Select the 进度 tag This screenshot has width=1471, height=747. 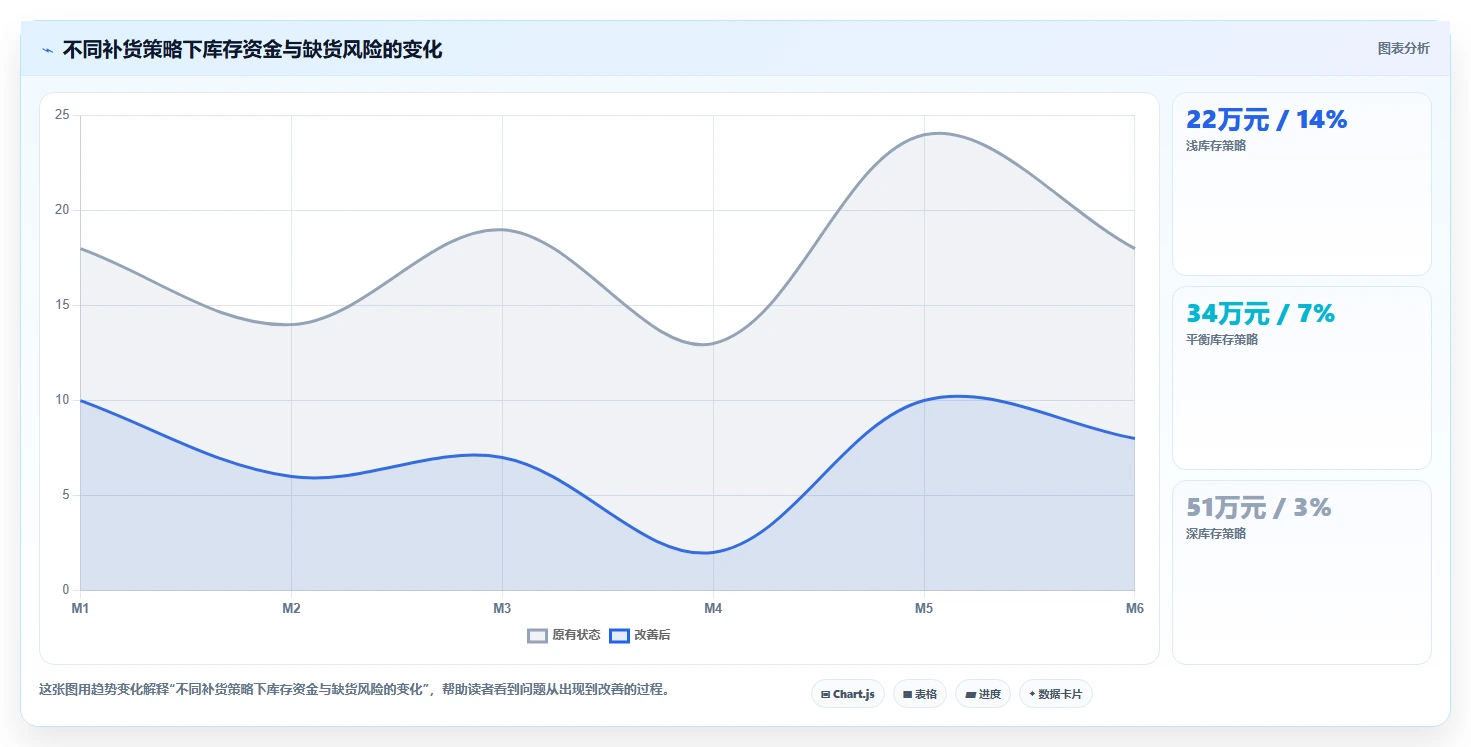tap(982, 694)
